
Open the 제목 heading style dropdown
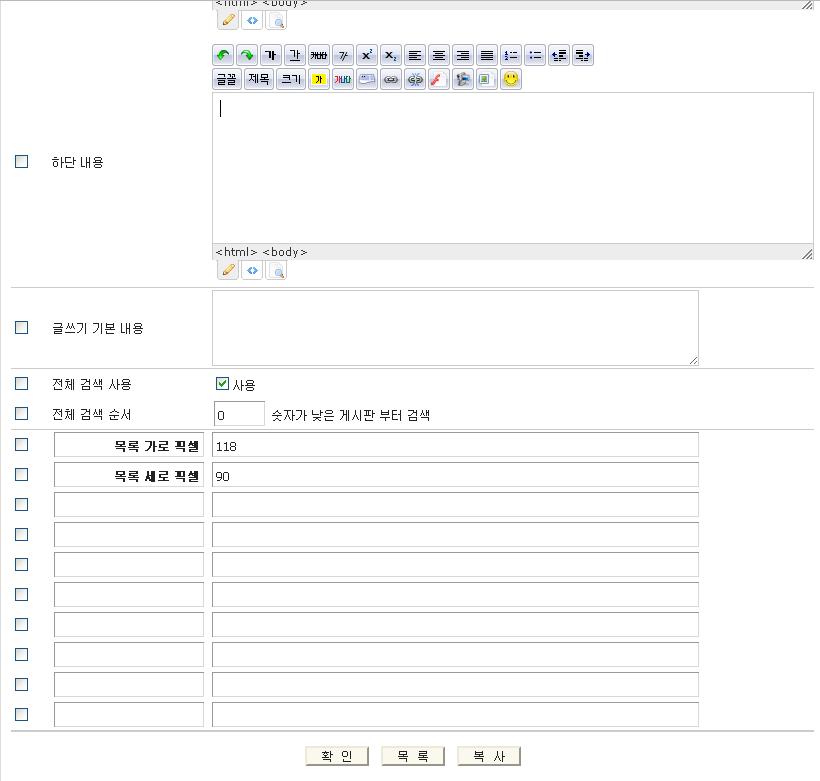click(x=259, y=80)
